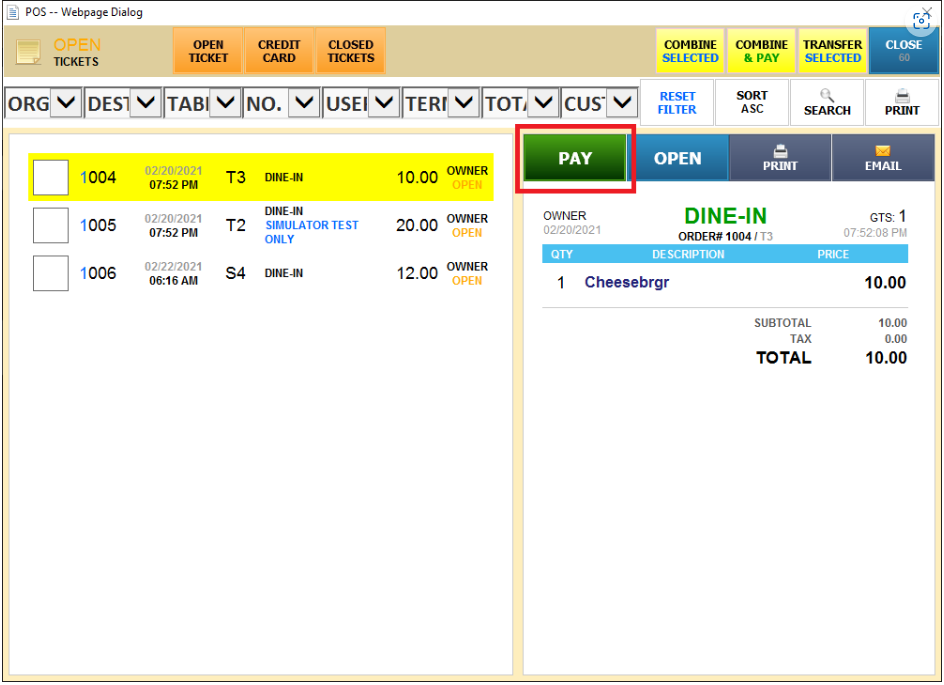Click the Search magnifier icon
This screenshot has width=944, height=685.
click(827, 96)
